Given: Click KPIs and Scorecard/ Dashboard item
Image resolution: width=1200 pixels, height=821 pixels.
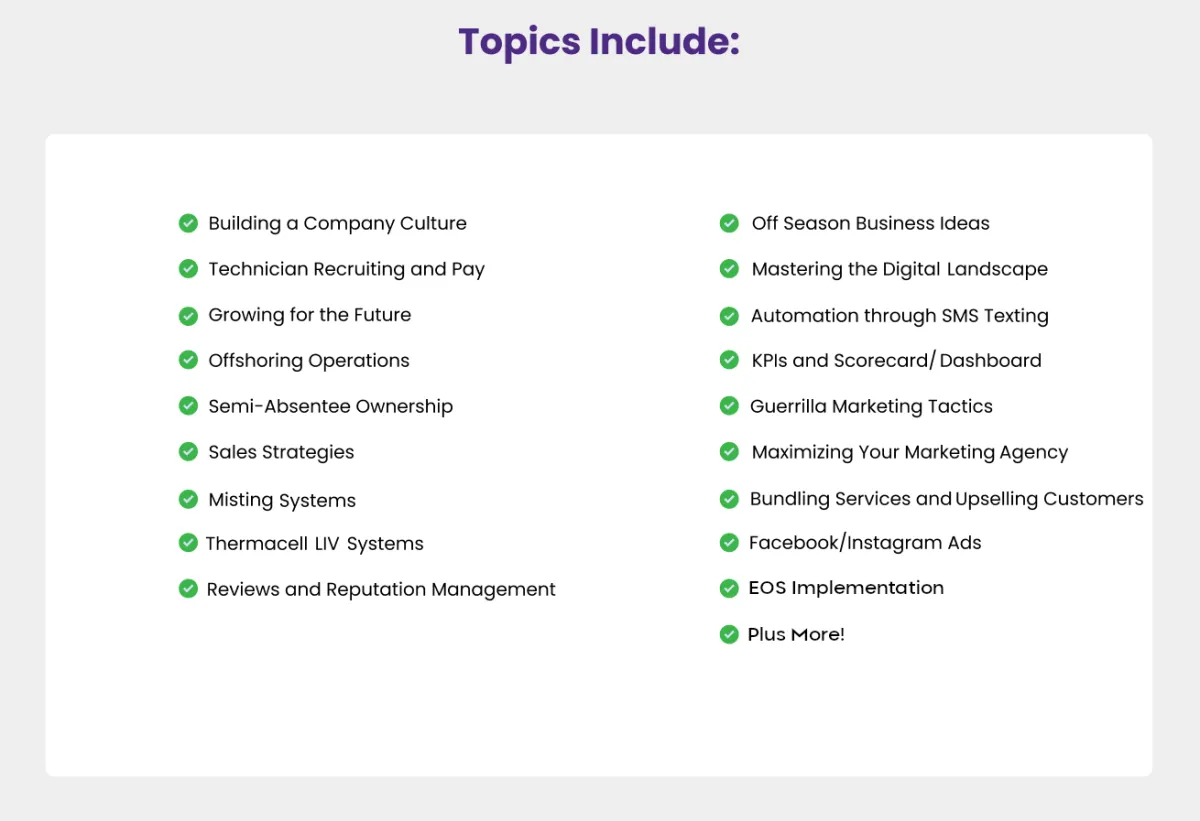Looking at the screenshot, I should pos(897,360).
